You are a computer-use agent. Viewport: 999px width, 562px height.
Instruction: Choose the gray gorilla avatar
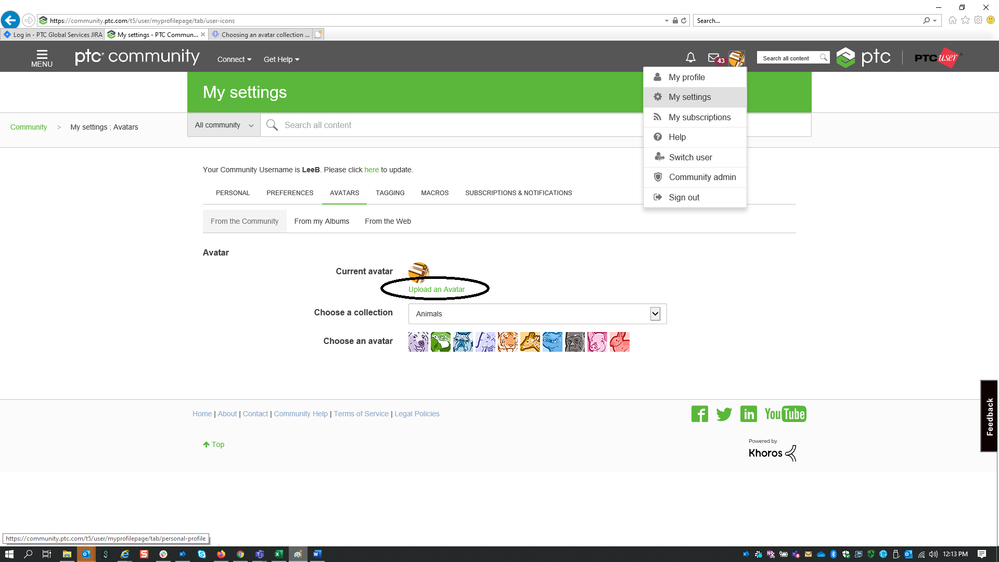575,342
